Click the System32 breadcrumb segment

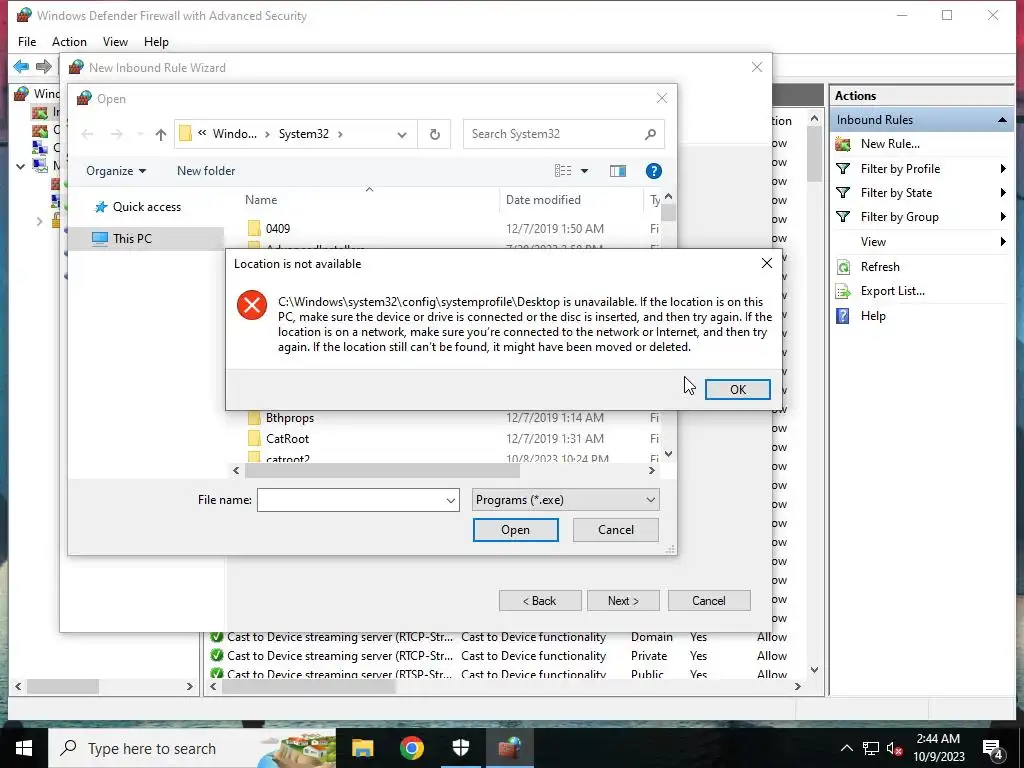[x=304, y=134]
